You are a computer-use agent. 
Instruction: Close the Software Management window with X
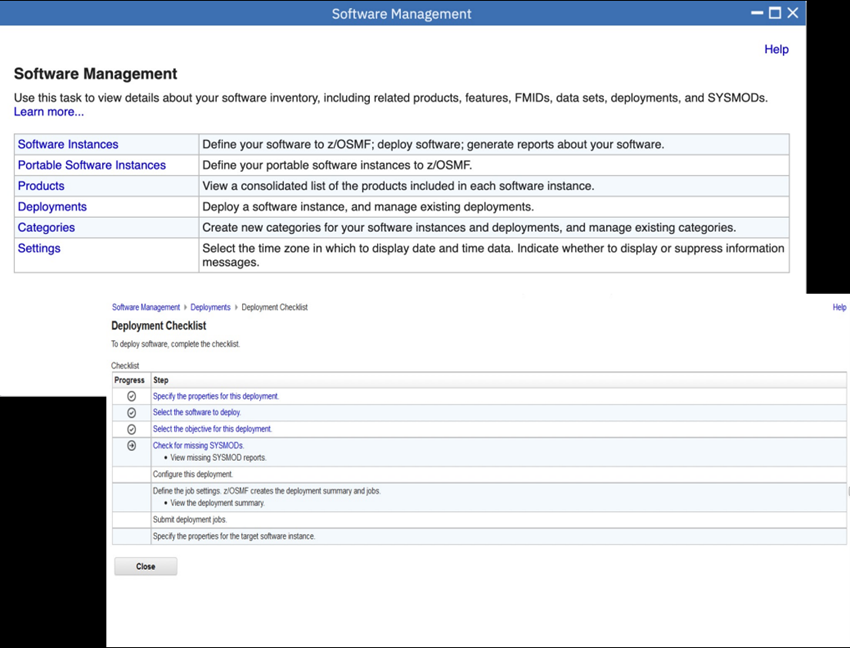pos(793,13)
